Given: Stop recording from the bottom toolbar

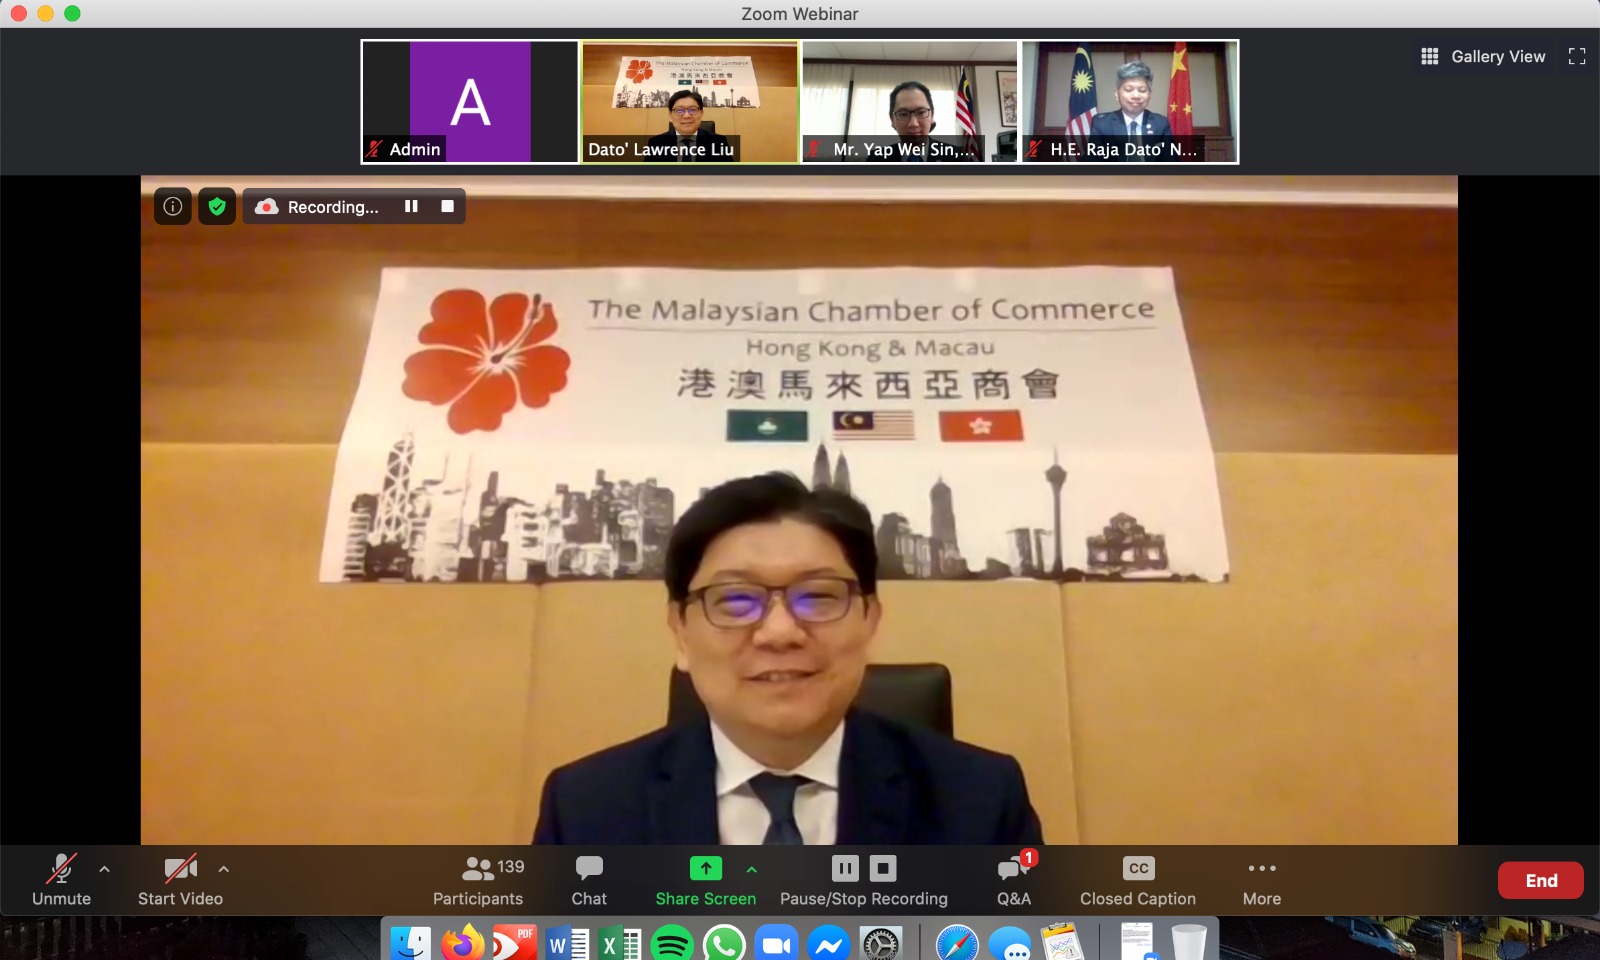Looking at the screenshot, I should 883,867.
